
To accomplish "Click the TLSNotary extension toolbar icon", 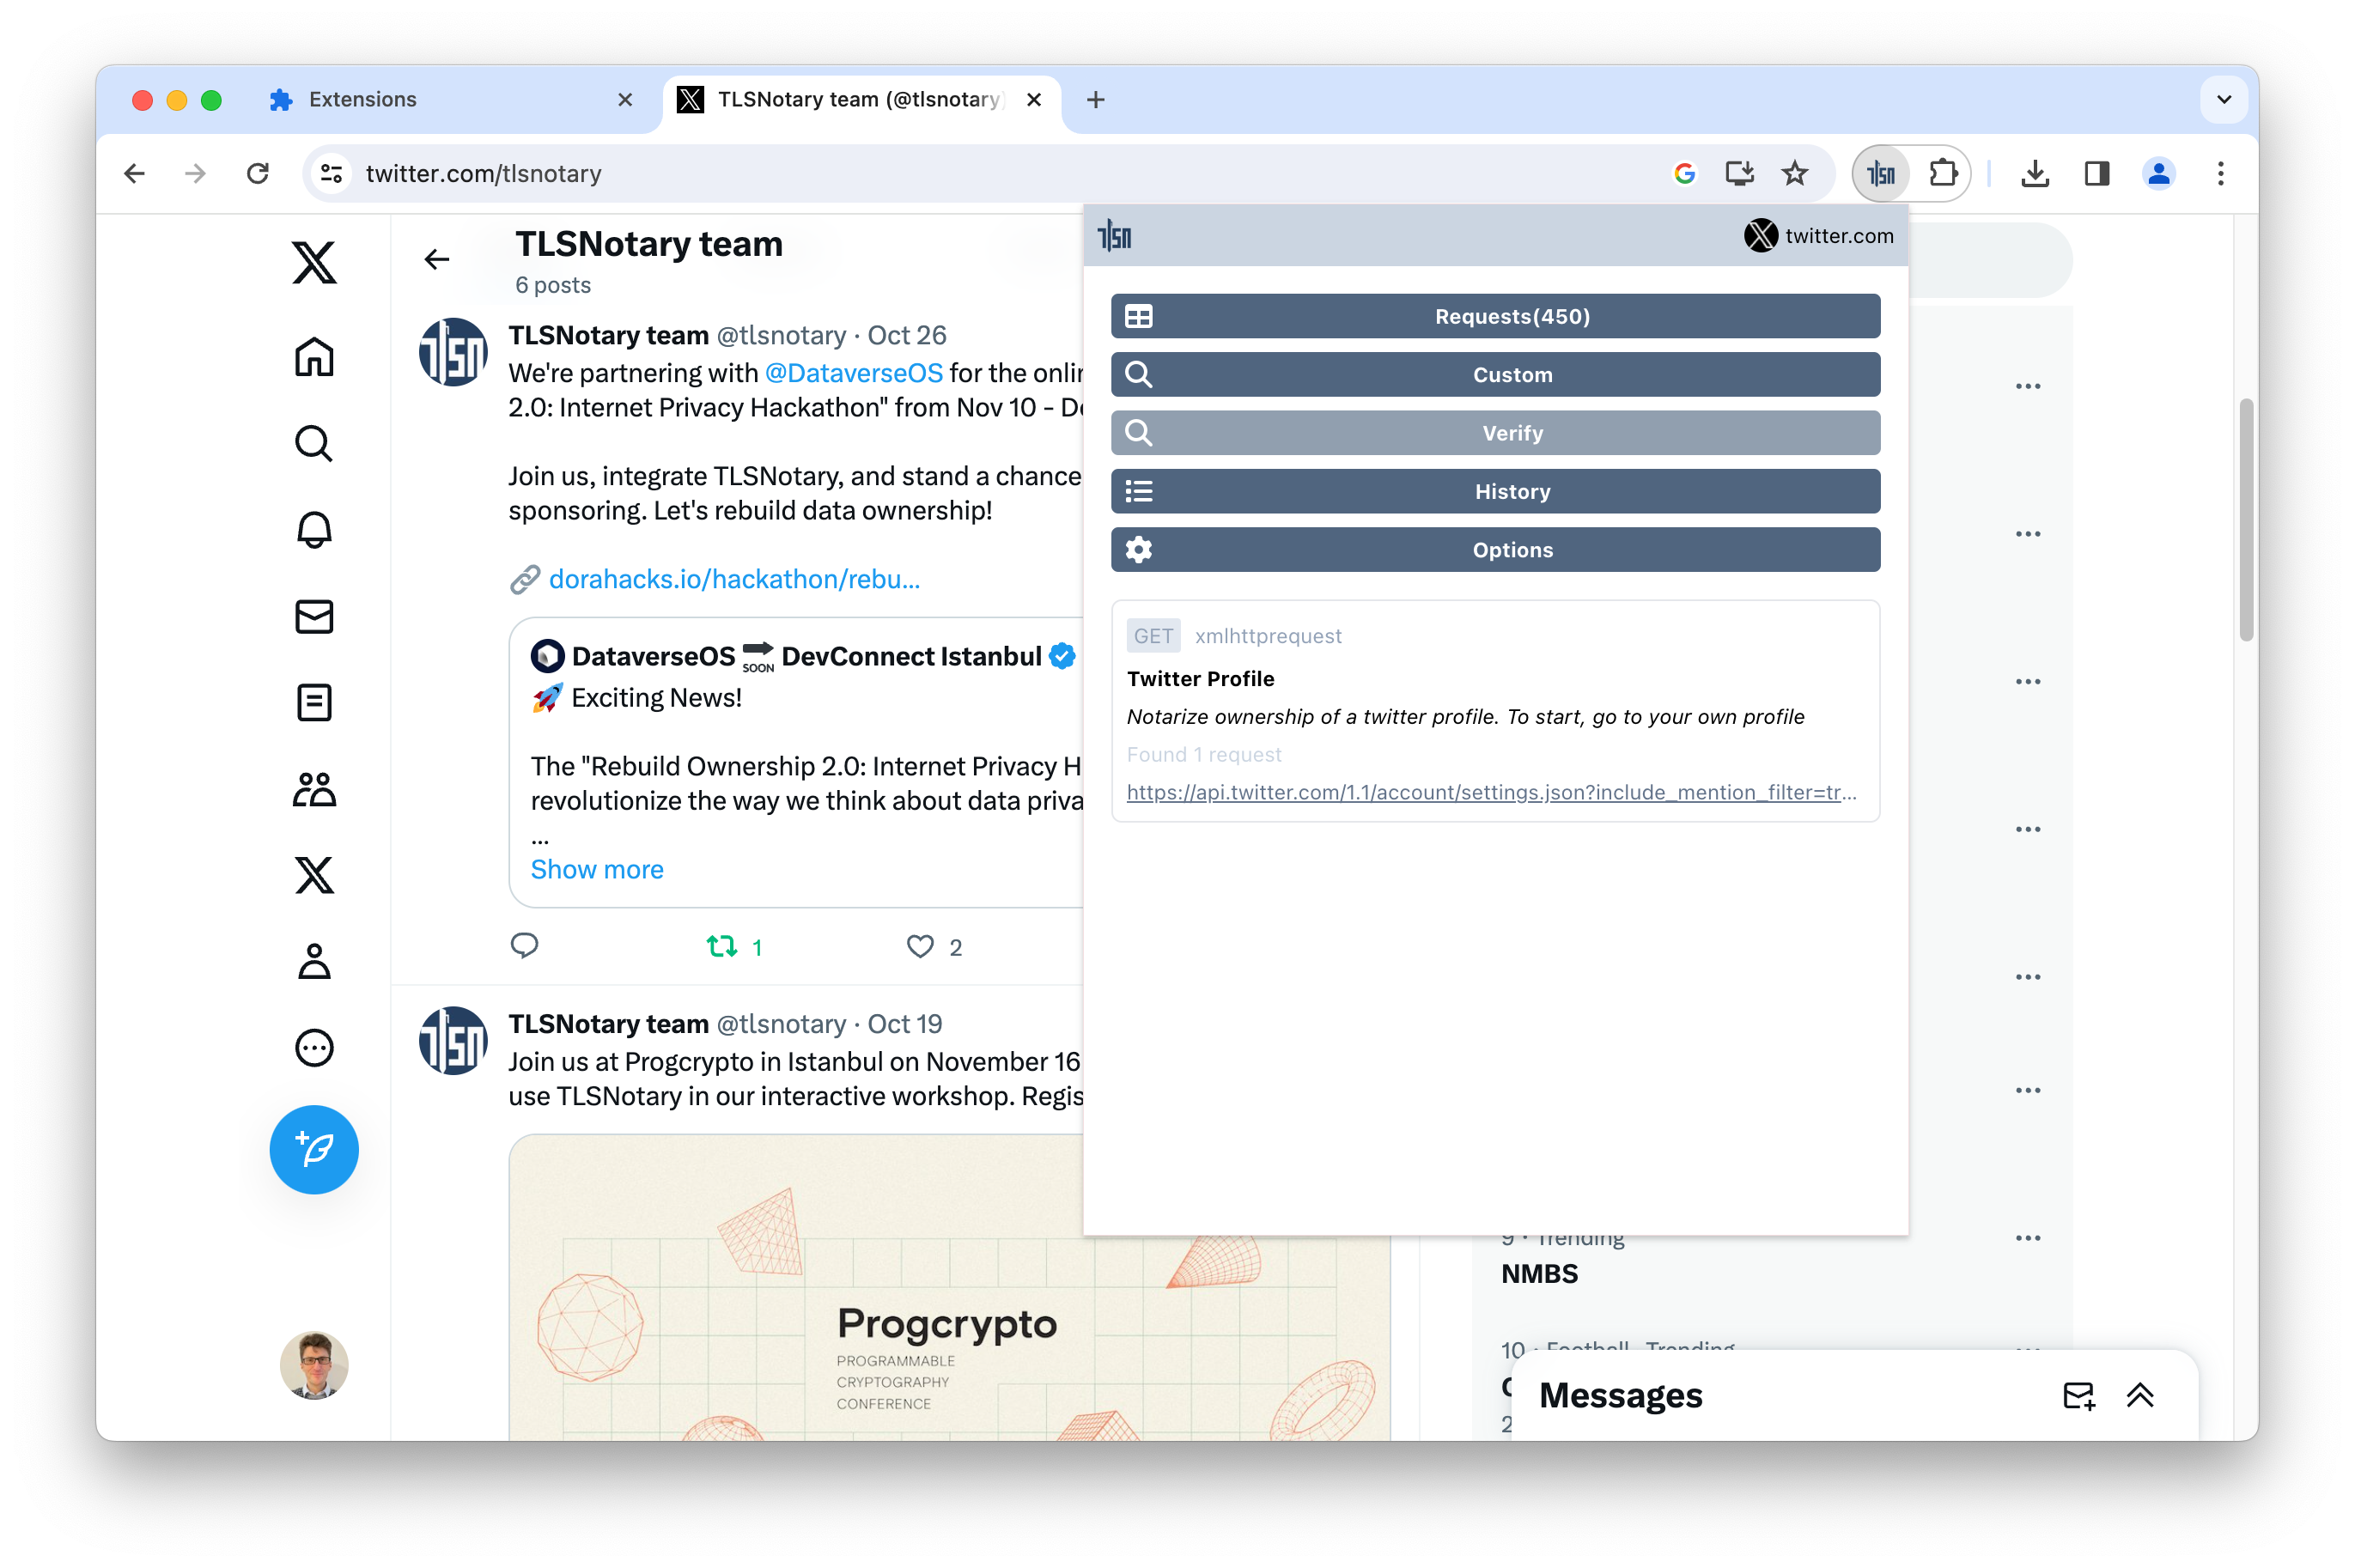I will 1881,174.
